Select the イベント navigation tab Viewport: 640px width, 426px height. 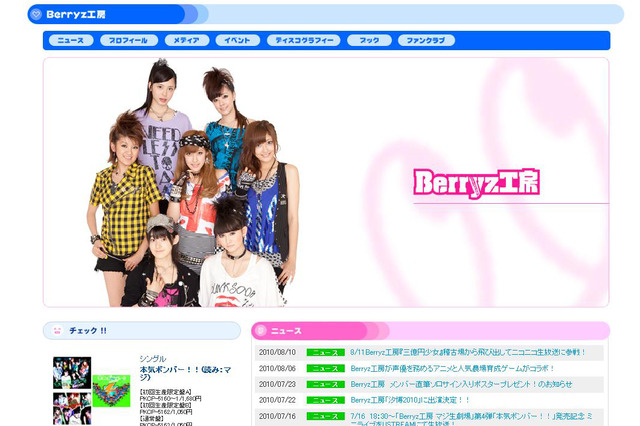coord(238,40)
